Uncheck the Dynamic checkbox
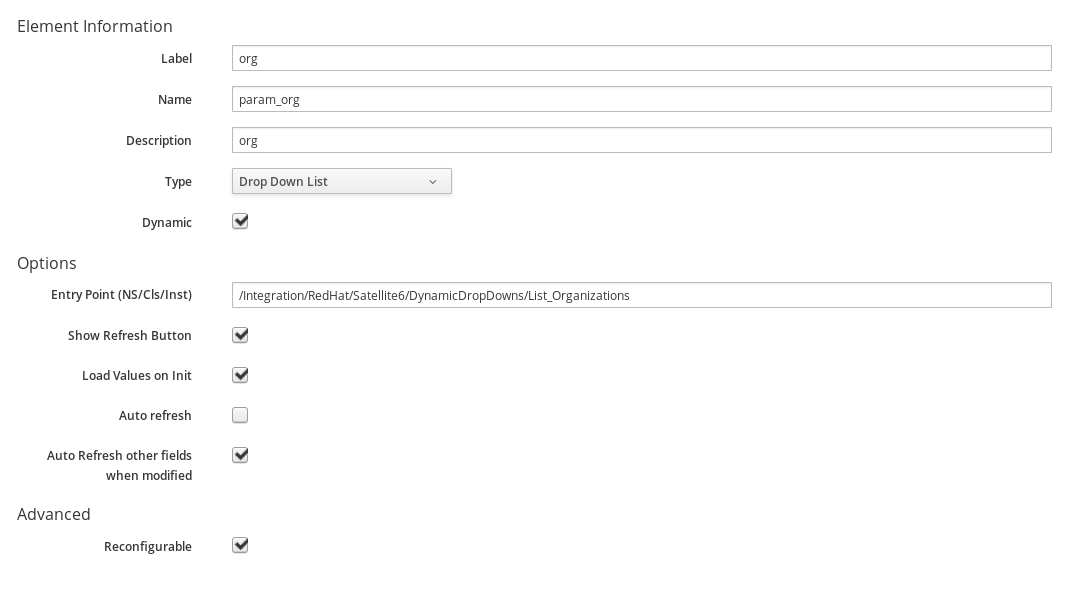 [240, 221]
